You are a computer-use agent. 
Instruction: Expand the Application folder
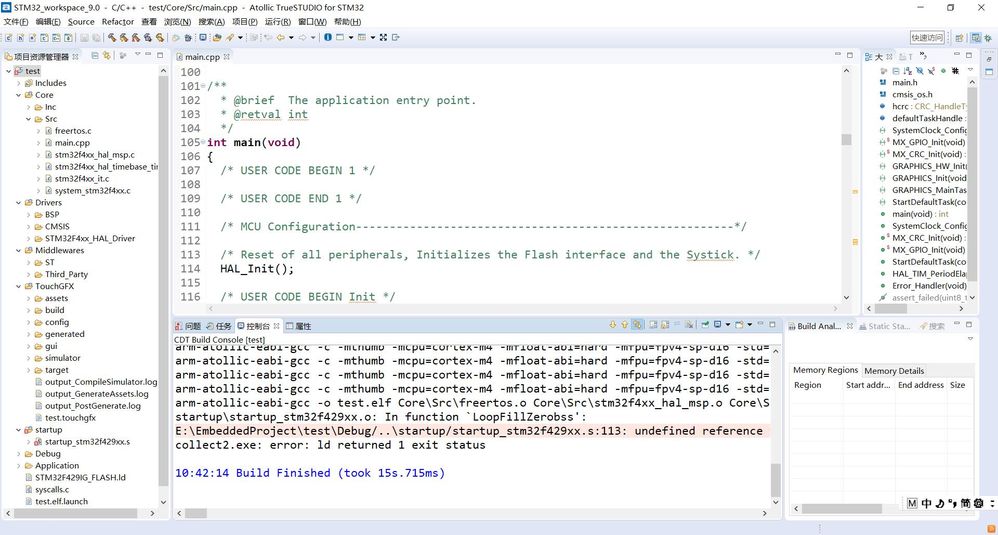click(x=18, y=466)
